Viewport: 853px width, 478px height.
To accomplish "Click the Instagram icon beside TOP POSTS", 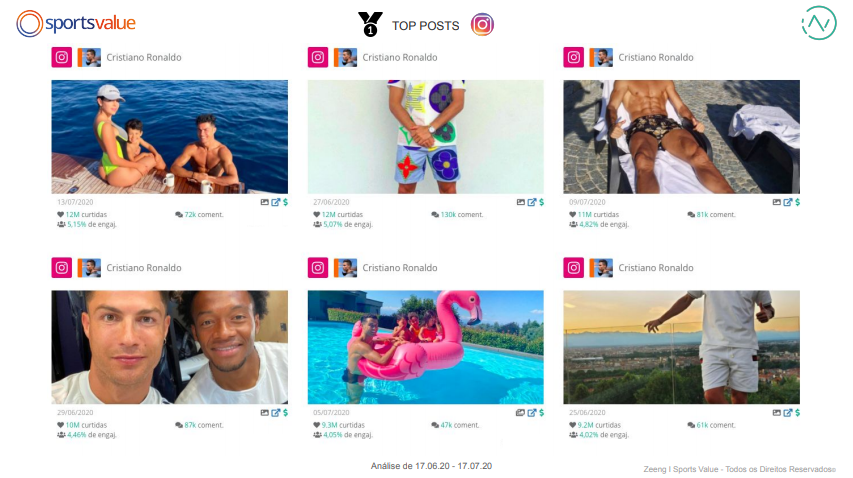I will coord(483,25).
